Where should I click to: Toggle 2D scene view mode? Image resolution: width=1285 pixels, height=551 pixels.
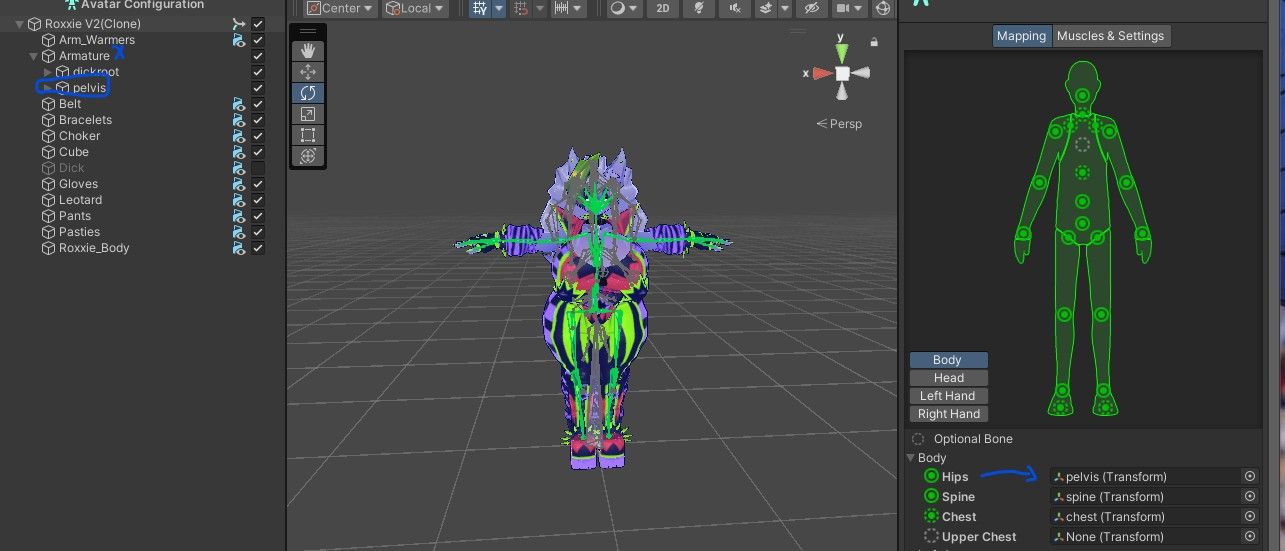pyautogui.click(x=662, y=8)
